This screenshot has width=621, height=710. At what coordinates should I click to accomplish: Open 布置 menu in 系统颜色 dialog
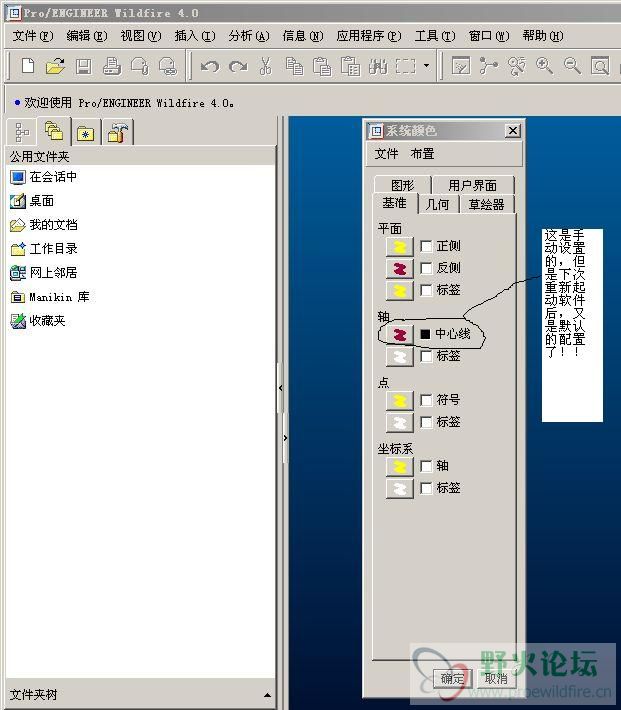(x=422, y=154)
